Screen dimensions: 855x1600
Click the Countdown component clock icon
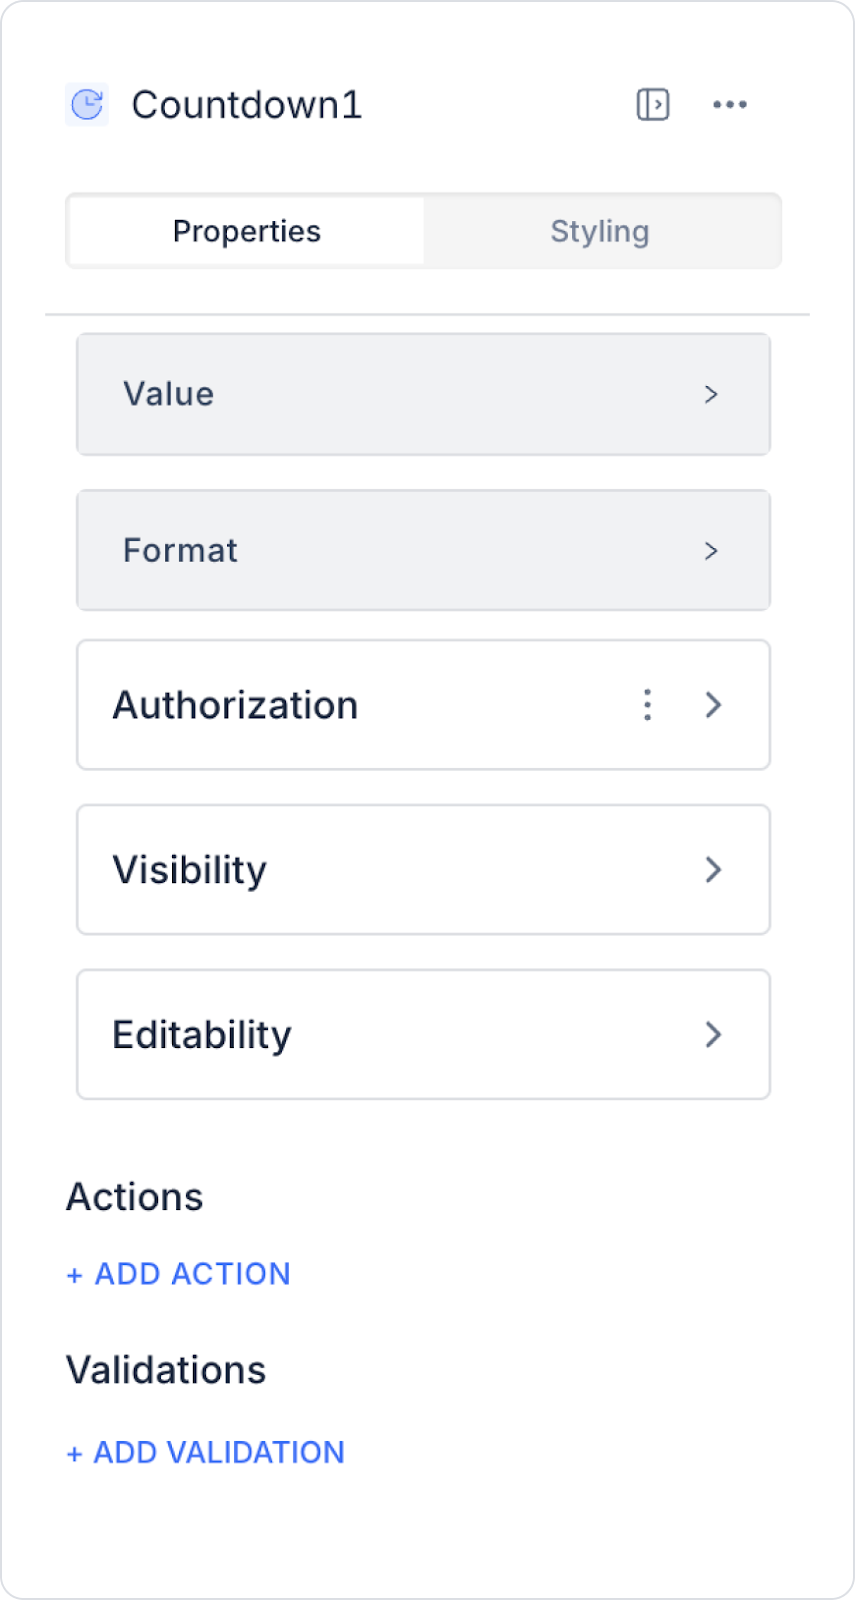click(x=87, y=104)
